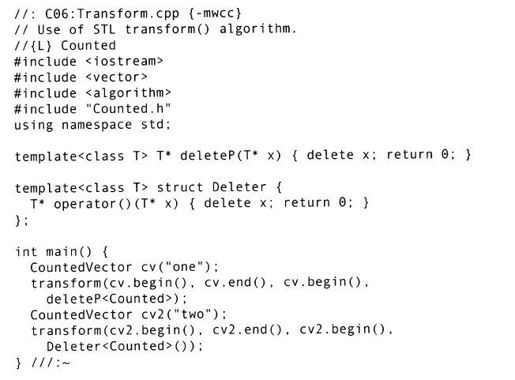Image resolution: width=515 pixels, height=380 pixels.
Task: Click cv.end() in first transform call
Action: click(235, 282)
